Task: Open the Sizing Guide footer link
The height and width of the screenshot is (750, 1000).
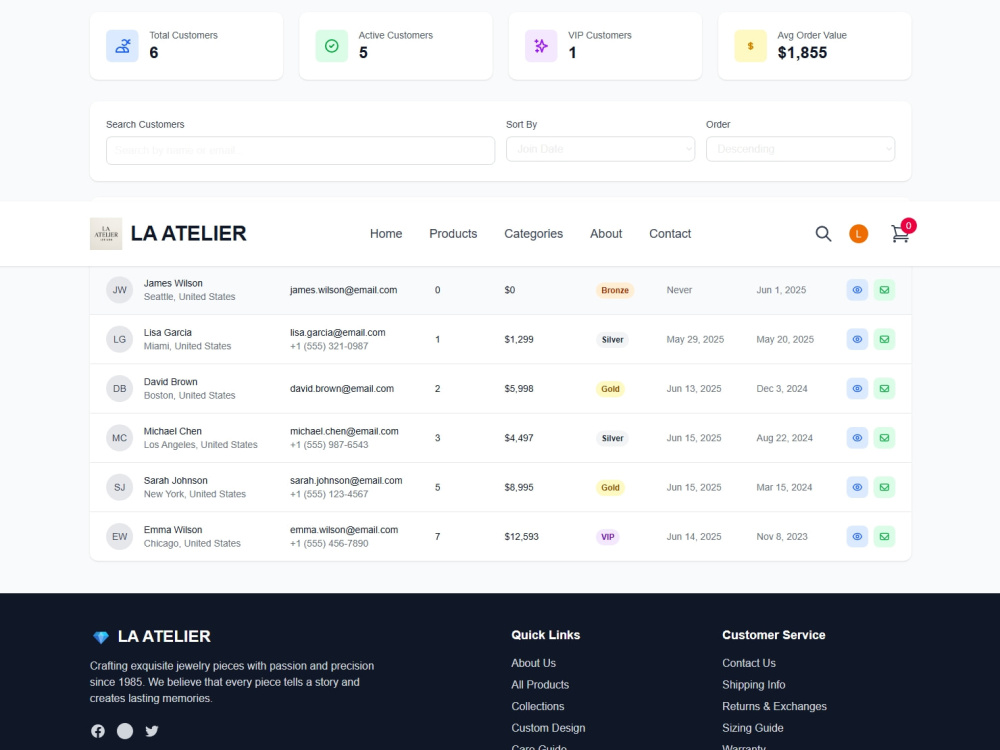Action: 753,728
